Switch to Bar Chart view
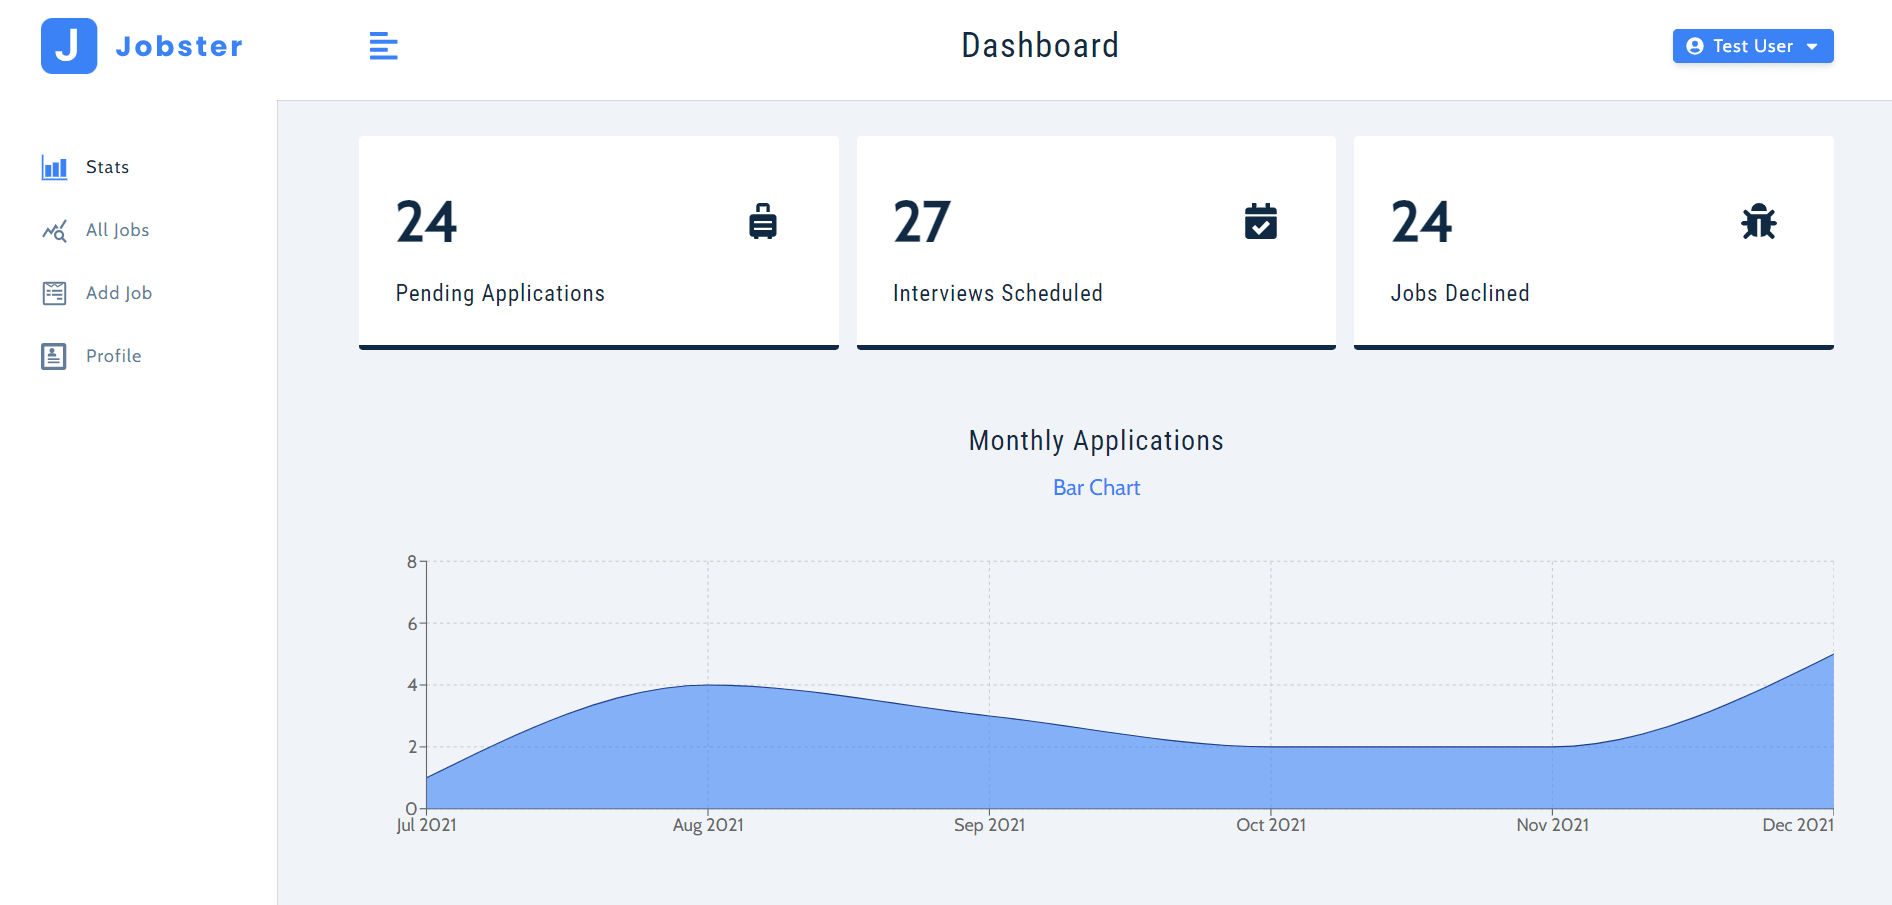Viewport: 1892px width, 905px height. pyautogui.click(x=1096, y=488)
